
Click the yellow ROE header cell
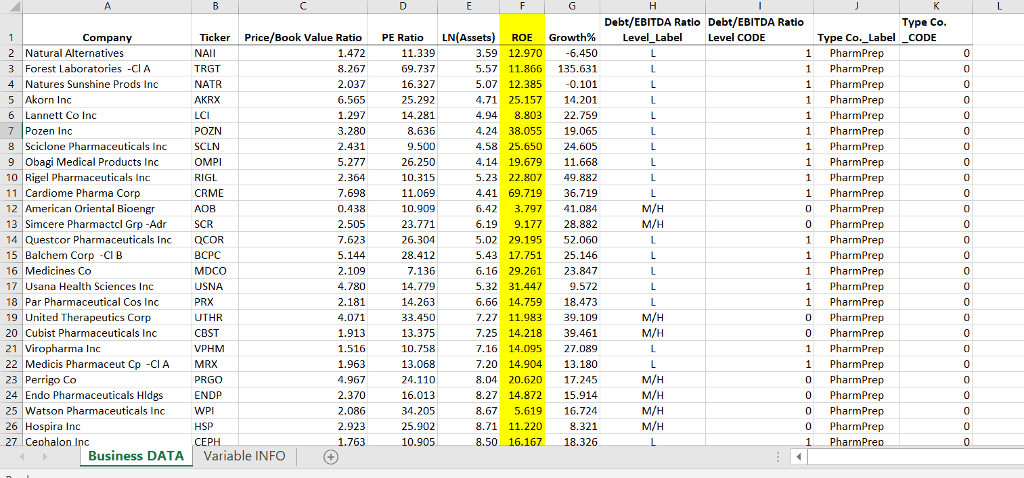tap(522, 29)
